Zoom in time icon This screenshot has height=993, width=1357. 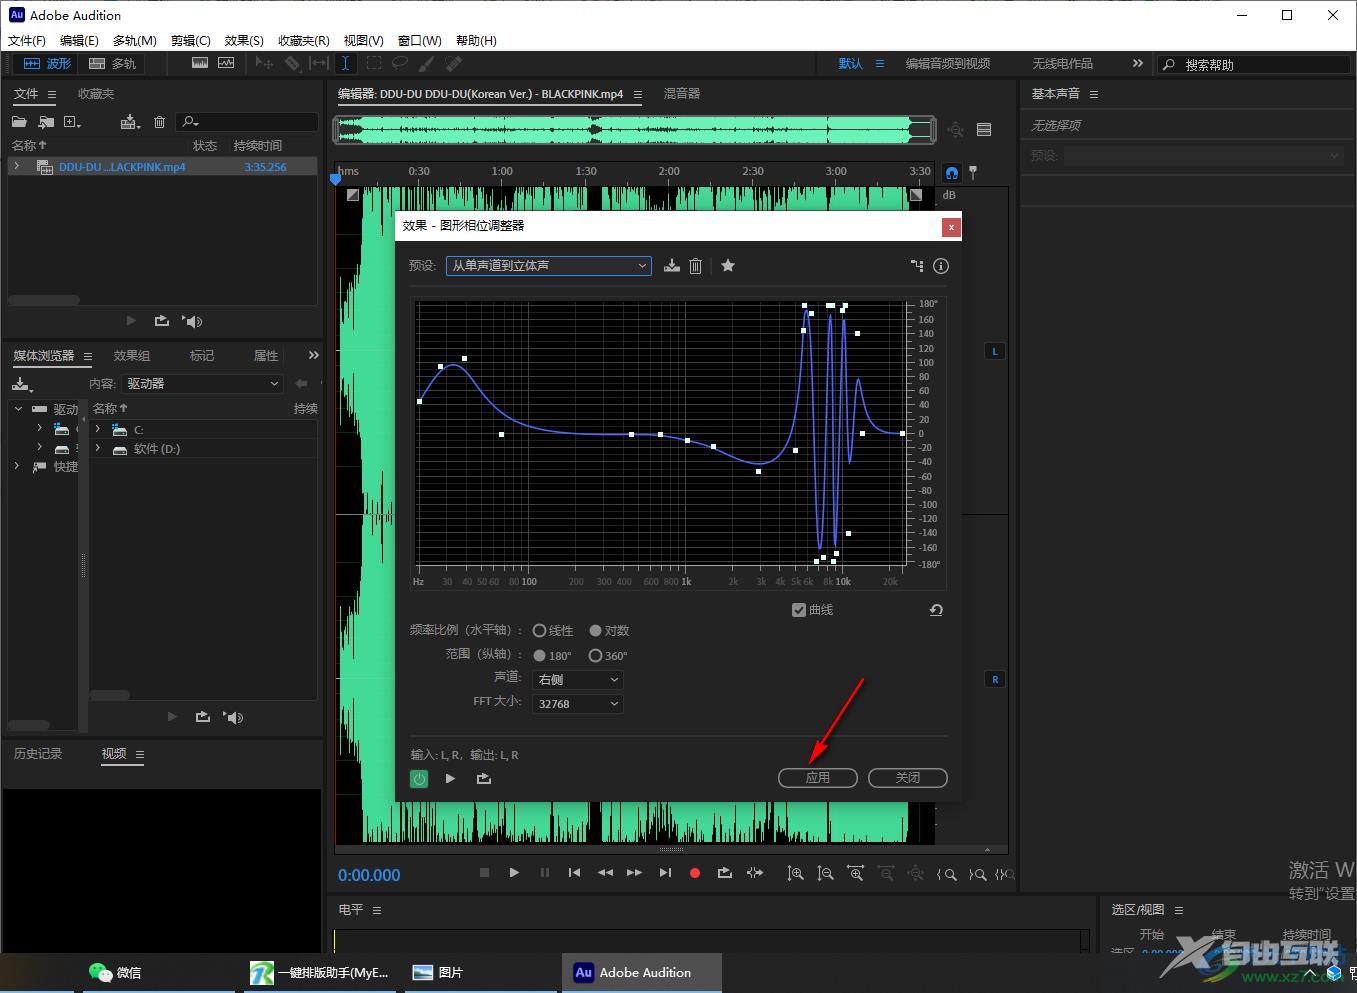[856, 873]
